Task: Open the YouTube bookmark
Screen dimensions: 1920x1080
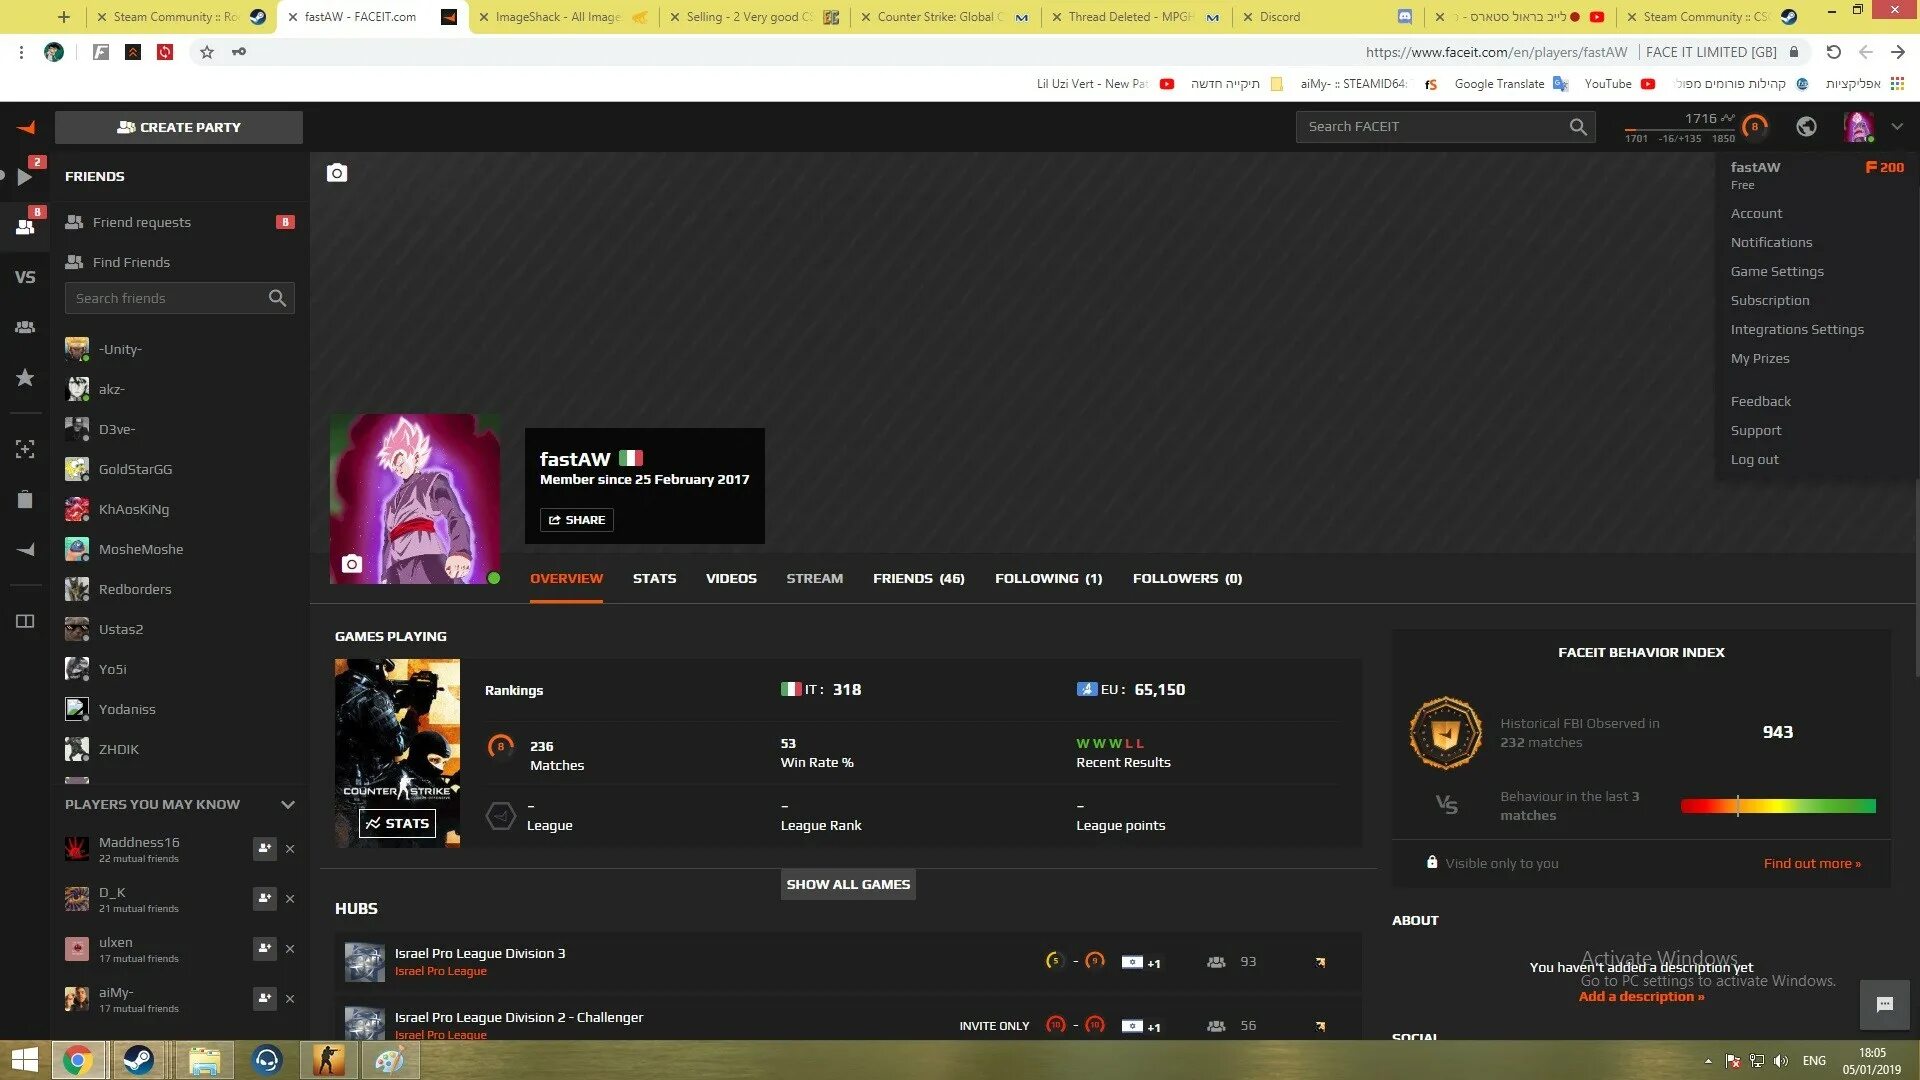Action: point(1618,84)
